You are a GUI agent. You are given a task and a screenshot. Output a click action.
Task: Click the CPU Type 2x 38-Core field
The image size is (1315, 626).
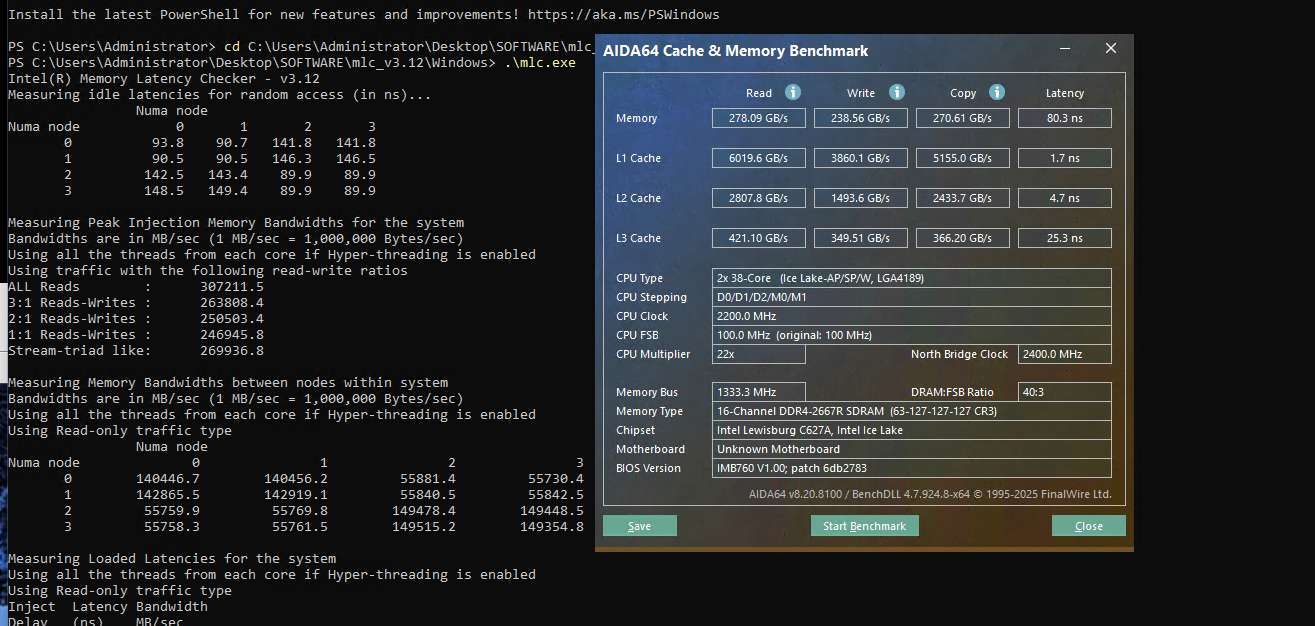911,278
